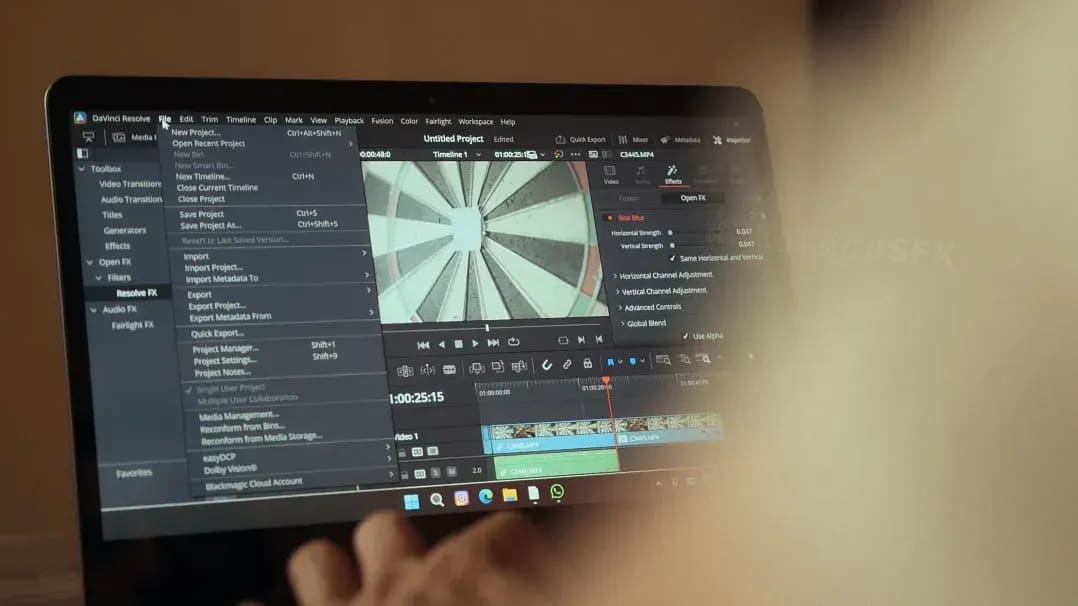Adjust the Horizontal Strength slider handle
1078x606 pixels.
(670, 232)
